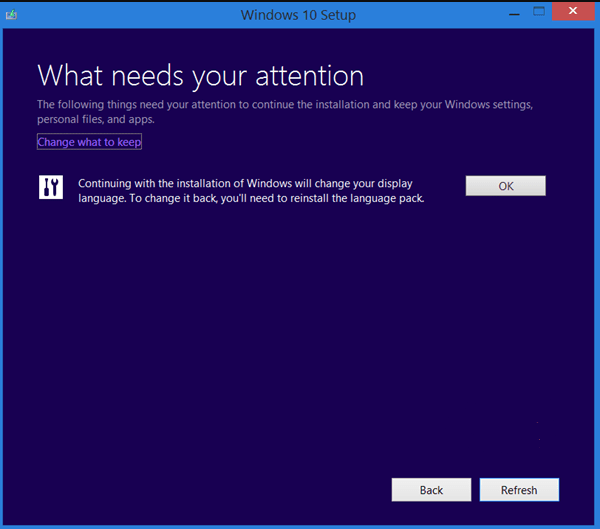Open the 'Change what to keep' link
600x529 pixels.
coord(89,142)
